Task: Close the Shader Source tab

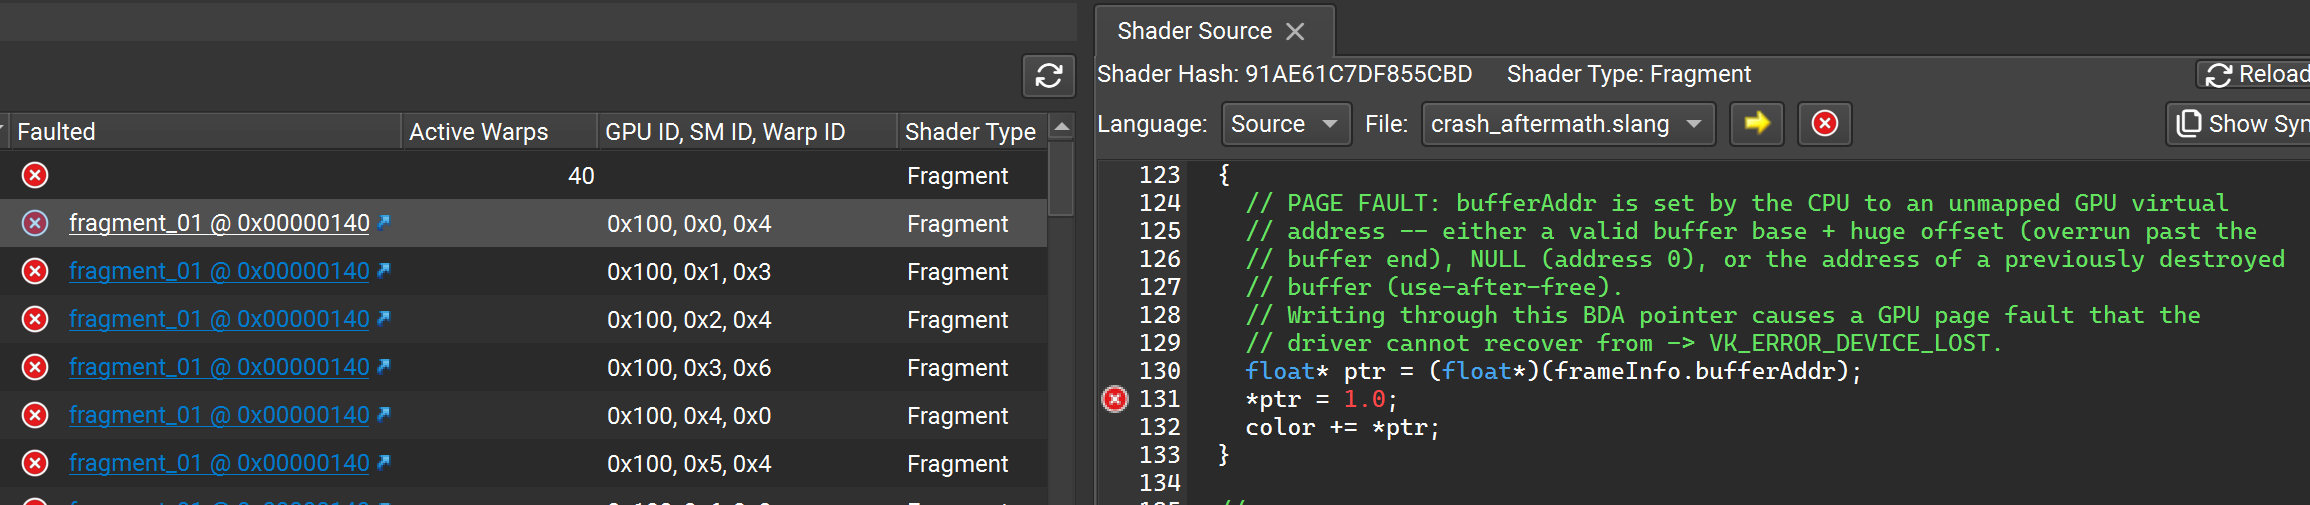Action: pyautogui.click(x=1295, y=32)
